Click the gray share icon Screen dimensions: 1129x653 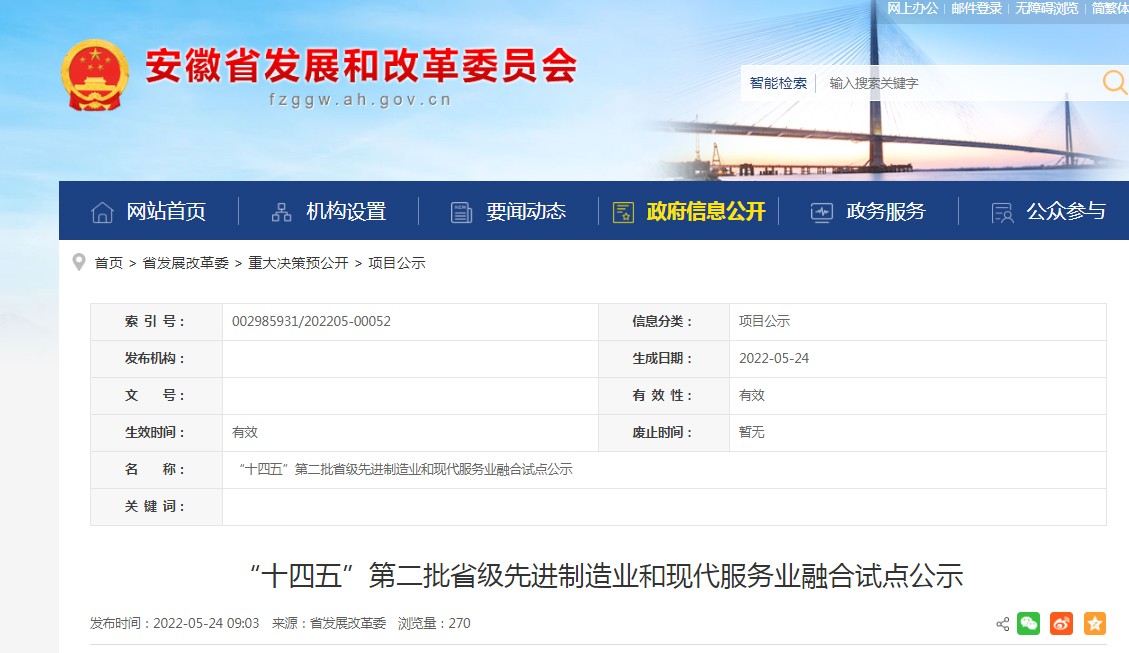1002,624
